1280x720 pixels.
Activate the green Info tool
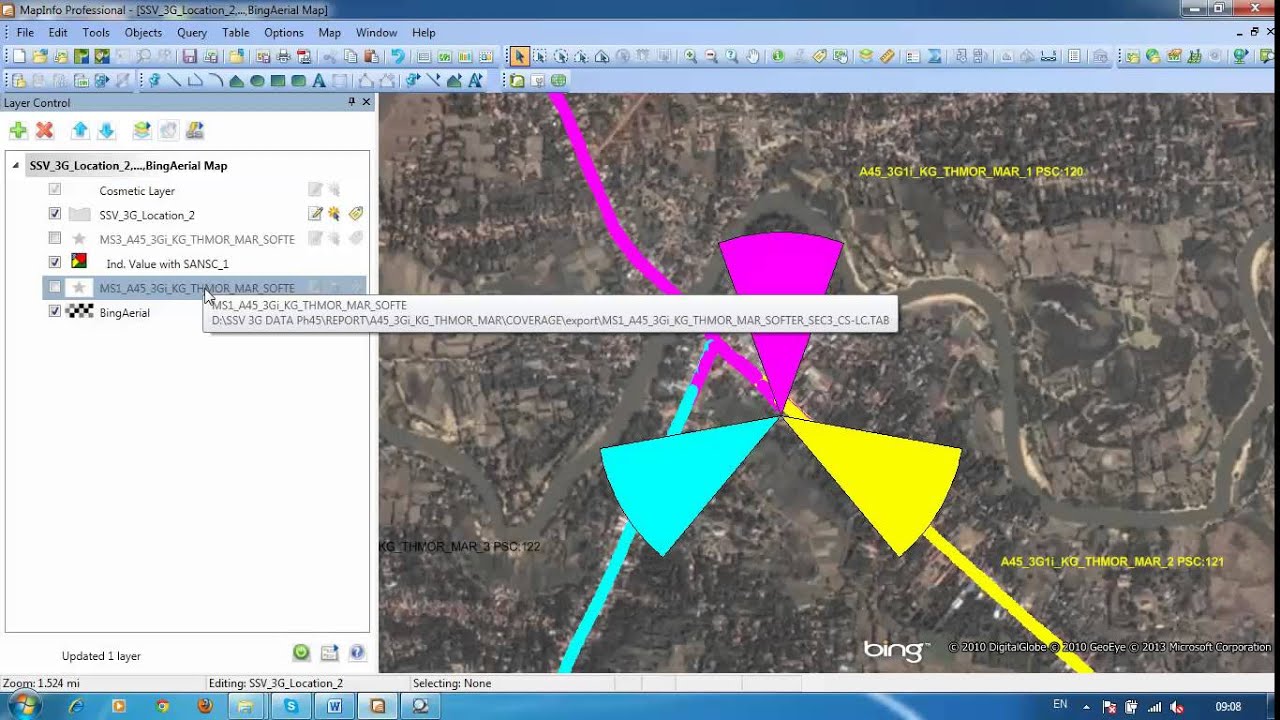click(778, 57)
